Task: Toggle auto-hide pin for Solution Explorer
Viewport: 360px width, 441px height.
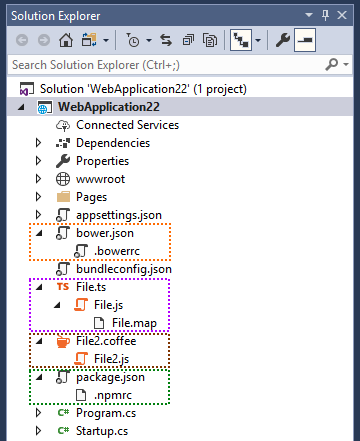Action: (x=325, y=15)
